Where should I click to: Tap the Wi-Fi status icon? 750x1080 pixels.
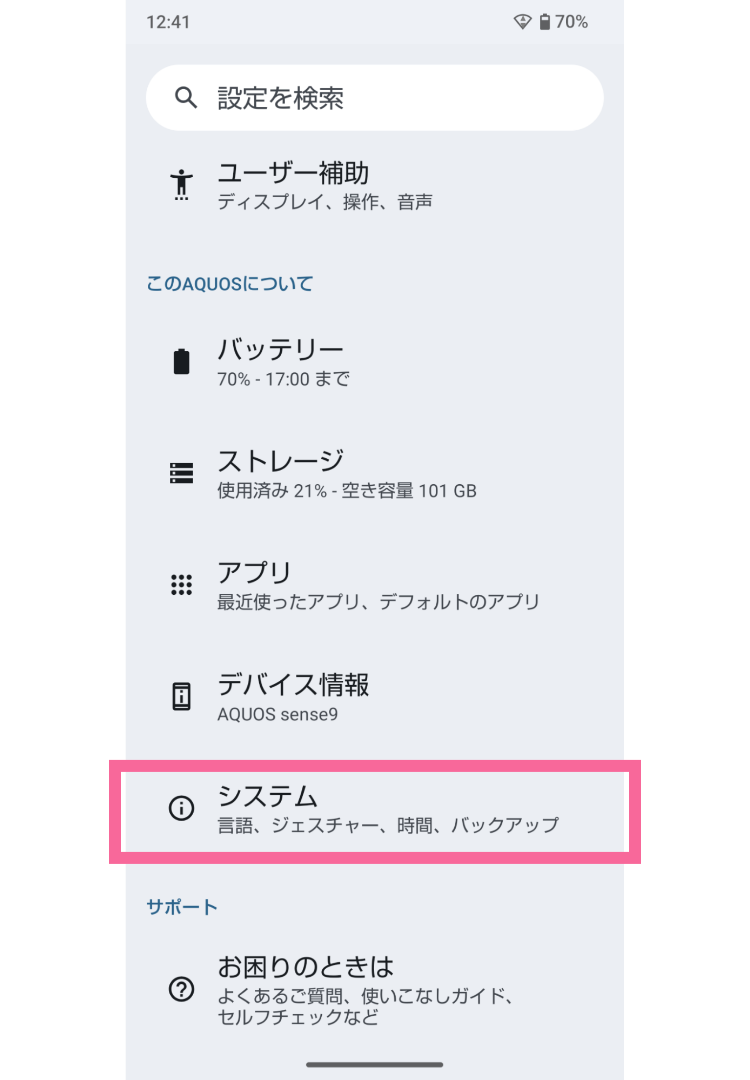point(522,22)
